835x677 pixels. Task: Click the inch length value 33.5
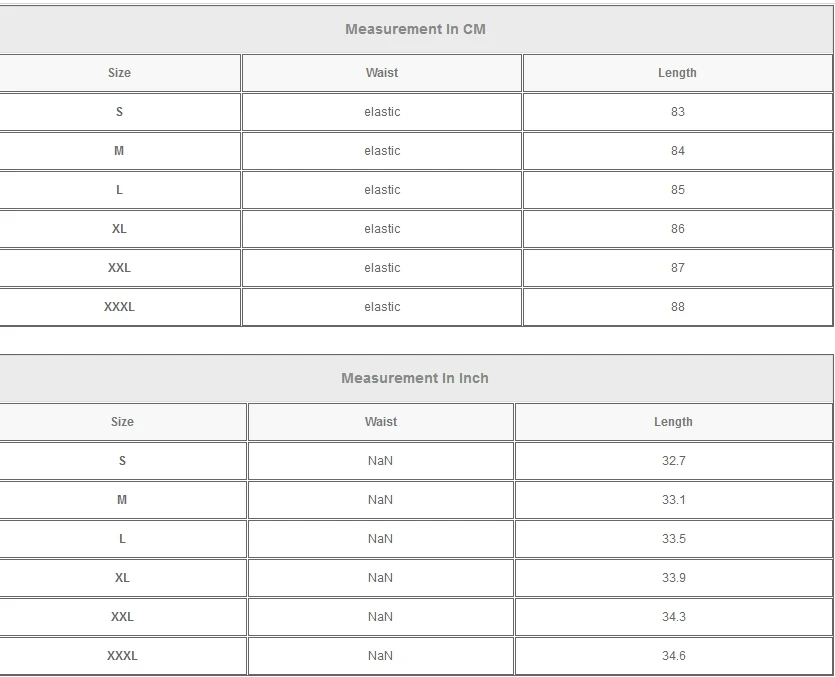(x=673, y=539)
